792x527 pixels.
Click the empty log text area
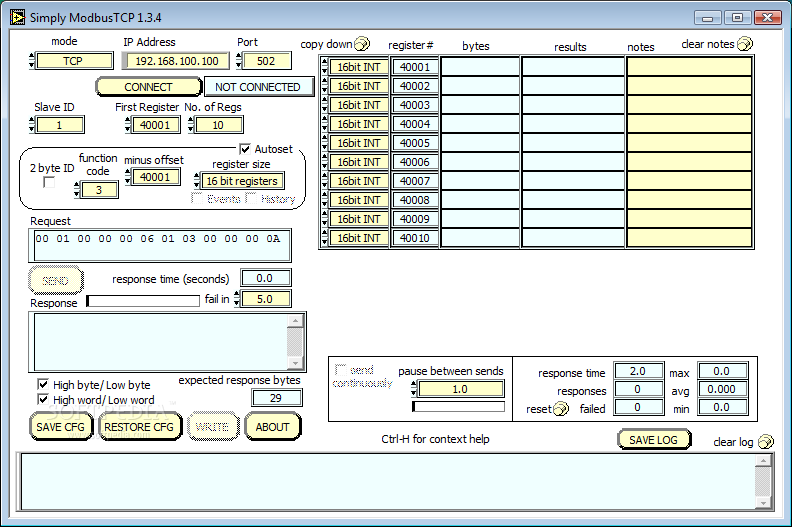click(x=388, y=481)
